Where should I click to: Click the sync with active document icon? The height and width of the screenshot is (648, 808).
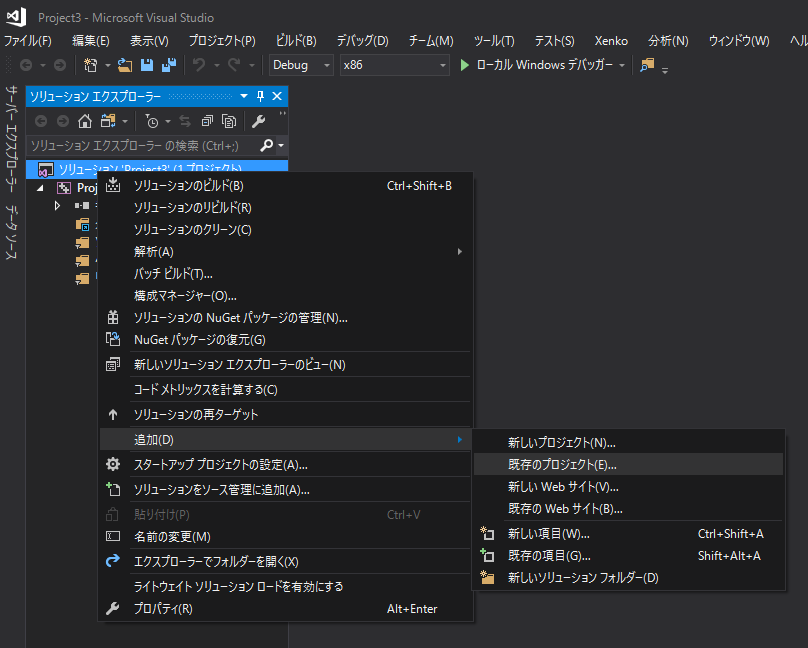point(185,121)
